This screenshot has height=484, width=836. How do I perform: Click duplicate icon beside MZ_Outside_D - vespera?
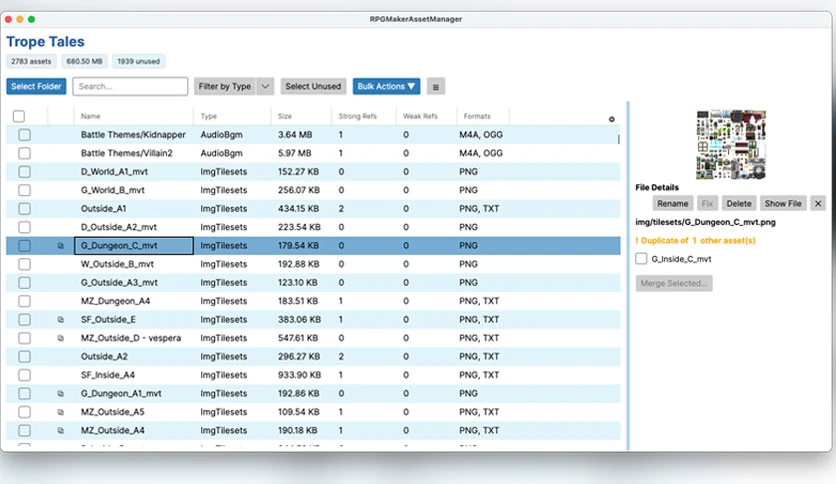pyautogui.click(x=60, y=338)
